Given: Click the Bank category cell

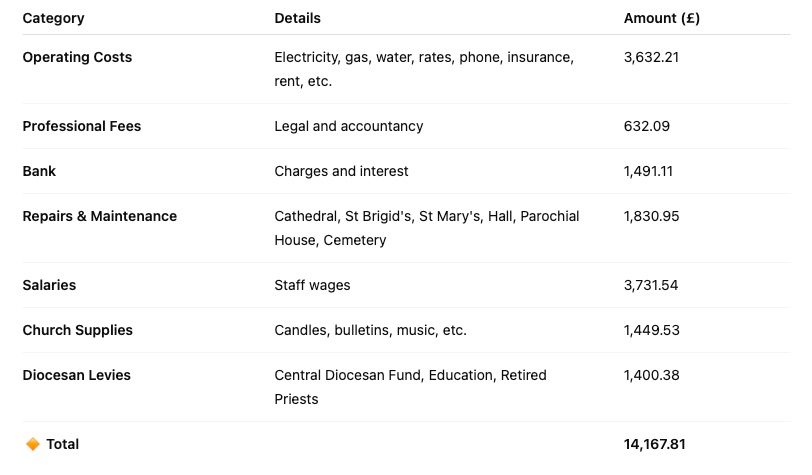Looking at the screenshot, I should pos(39,171).
